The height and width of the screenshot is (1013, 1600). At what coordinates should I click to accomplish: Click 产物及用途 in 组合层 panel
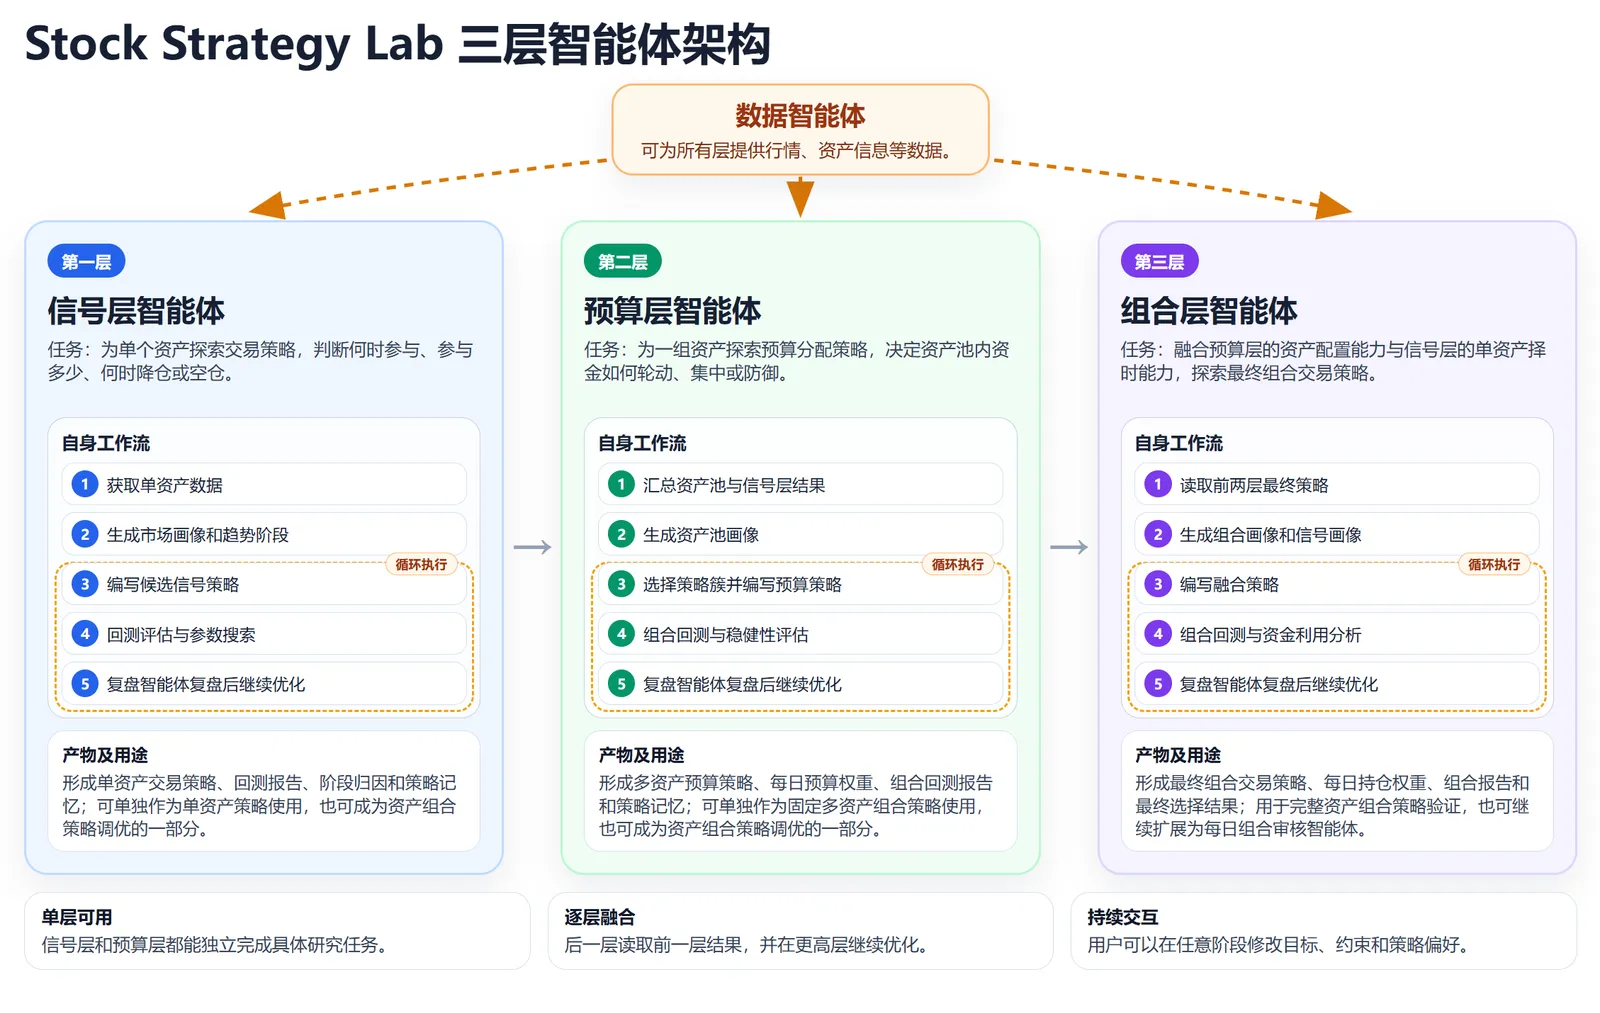pos(1178,755)
